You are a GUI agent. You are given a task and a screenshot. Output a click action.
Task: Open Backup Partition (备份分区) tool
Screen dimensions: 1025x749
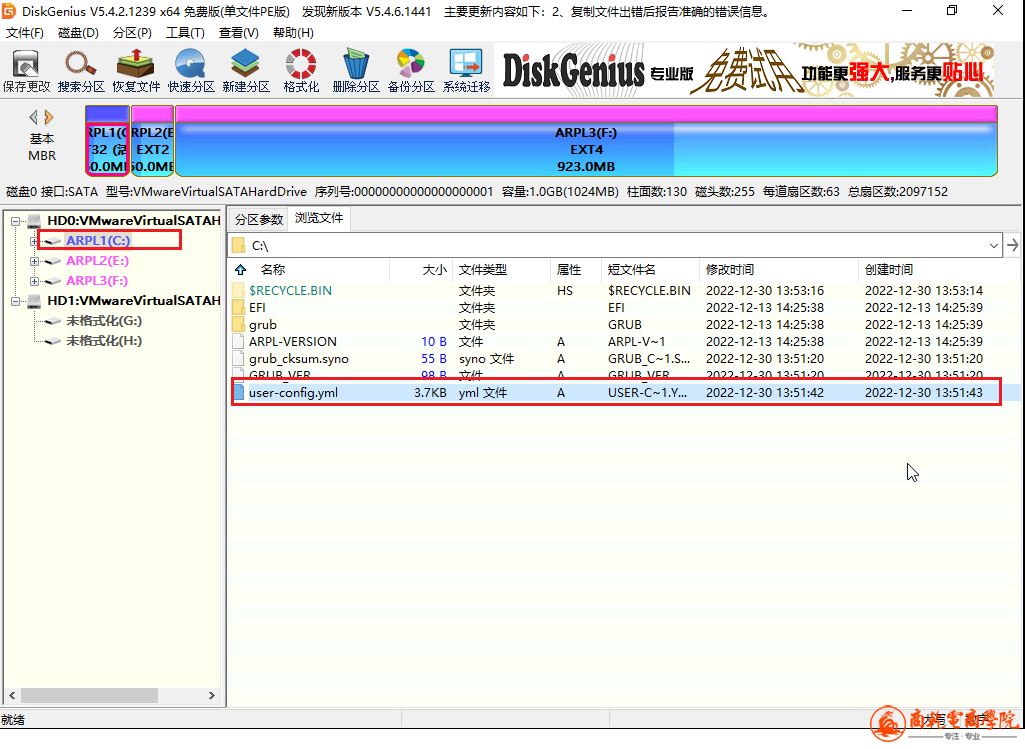[x=411, y=71]
